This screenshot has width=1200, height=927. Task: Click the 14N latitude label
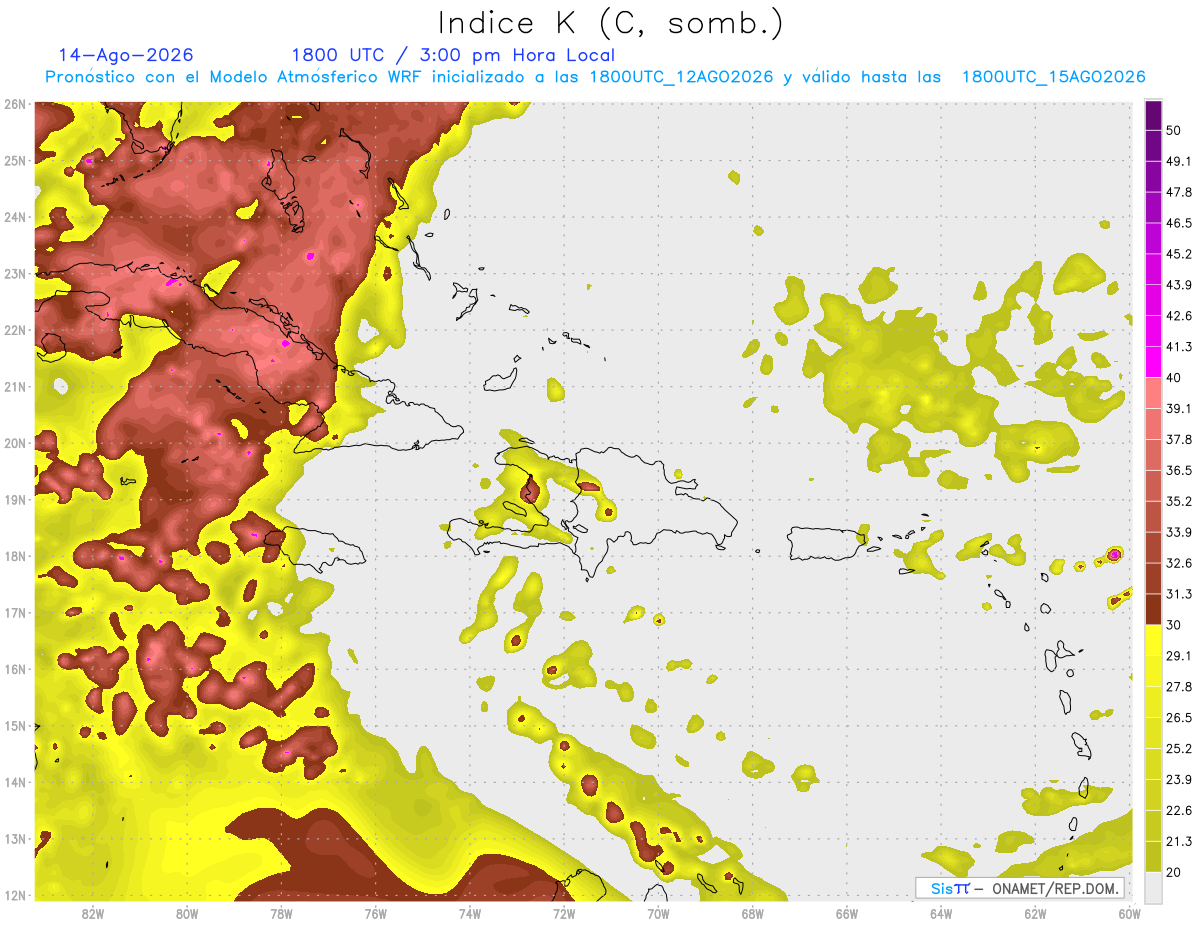[x=15, y=782]
